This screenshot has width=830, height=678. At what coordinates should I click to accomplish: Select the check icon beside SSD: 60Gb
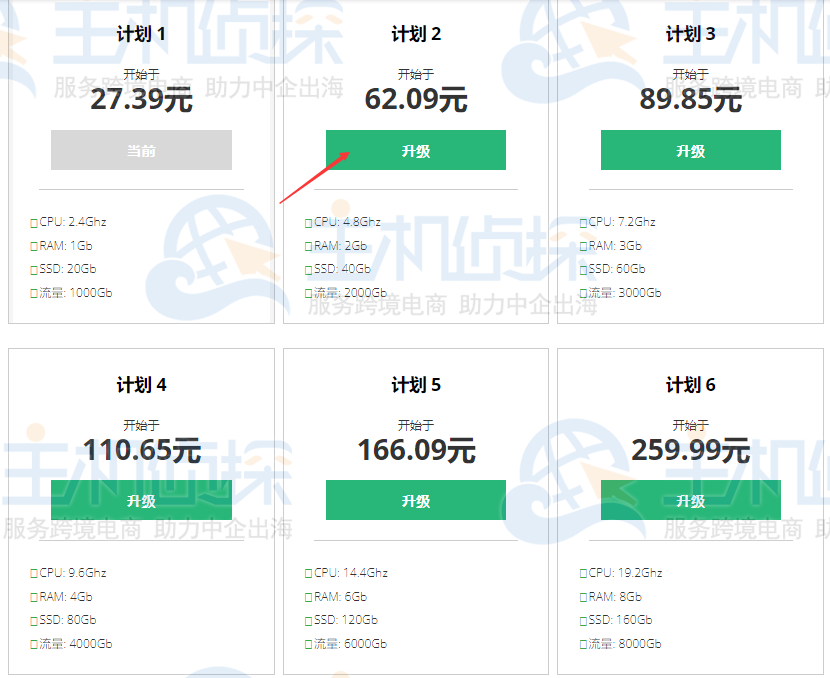[583, 269]
